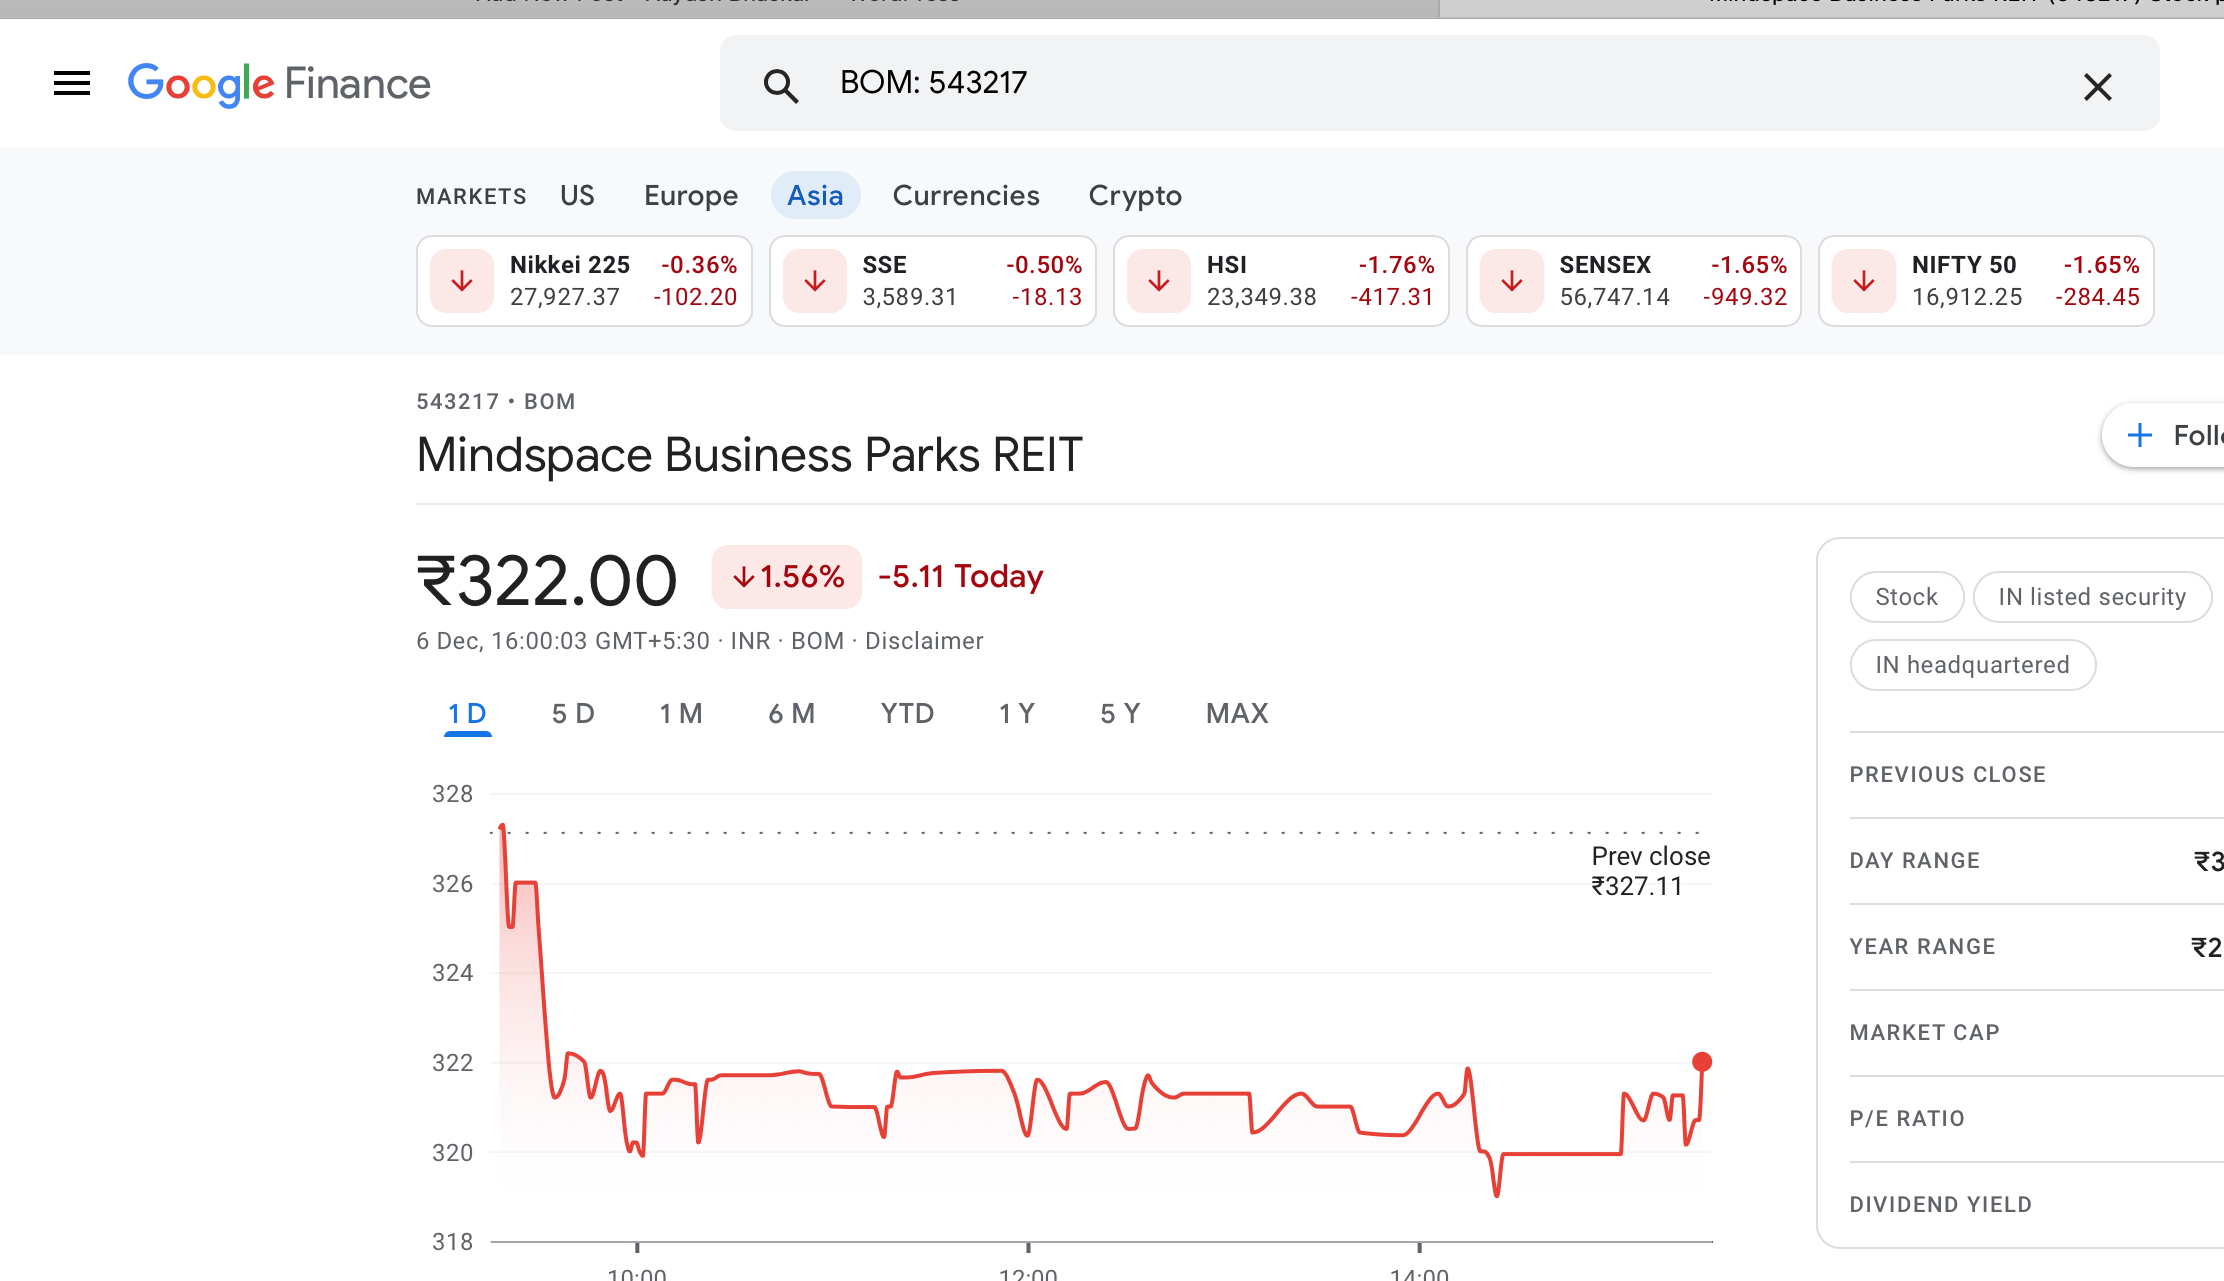The width and height of the screenshot is (2224, 1281).
Task: Select the 5 D chart range
Action: pos(573,714)
